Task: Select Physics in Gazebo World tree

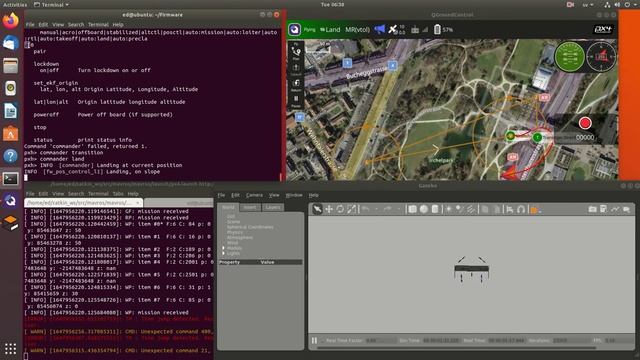Action: (x=235, y=232)
